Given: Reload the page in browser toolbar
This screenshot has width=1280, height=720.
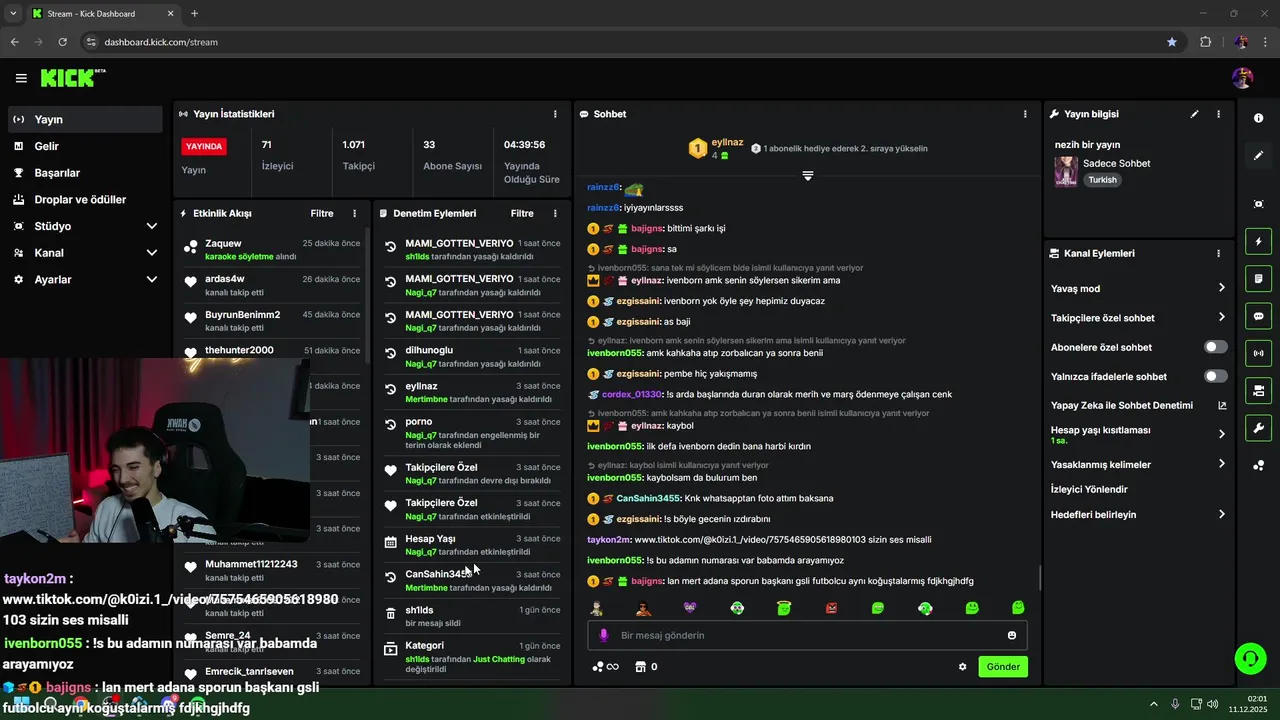Looking at the screenshot, I should (x=62, y=42).
